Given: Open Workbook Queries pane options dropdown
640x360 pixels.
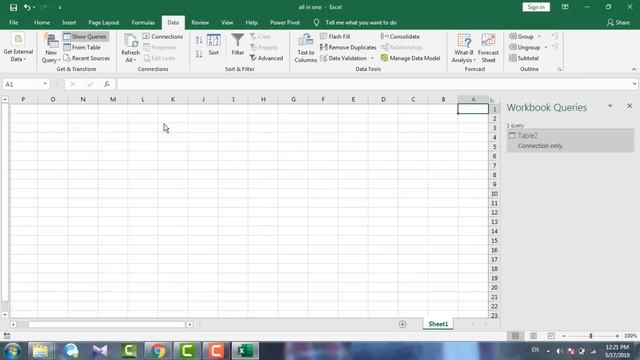Looking at the screenshot, I should (610, 106).
